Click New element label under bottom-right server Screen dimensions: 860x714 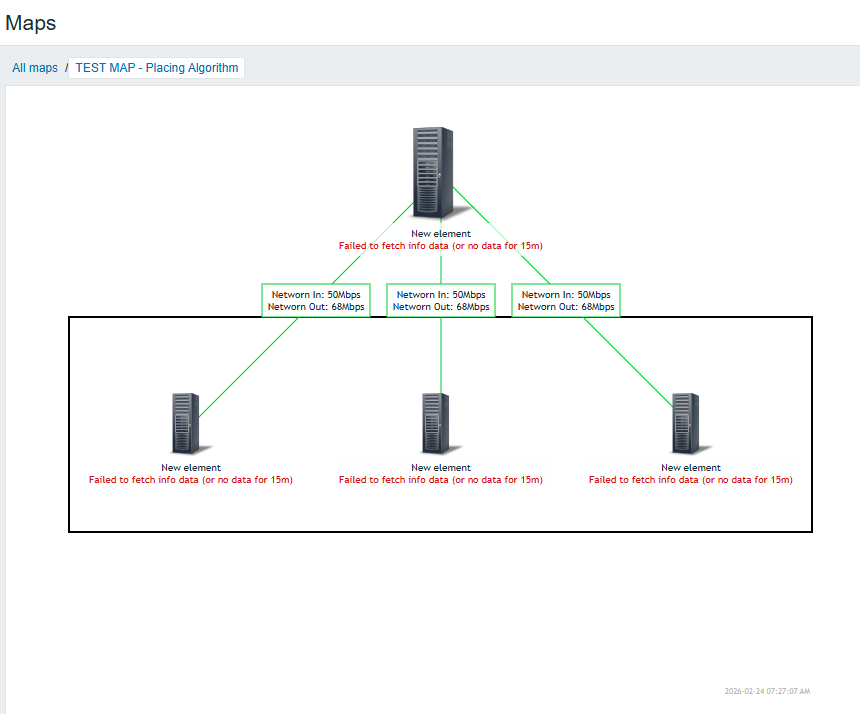coord(691,468)
